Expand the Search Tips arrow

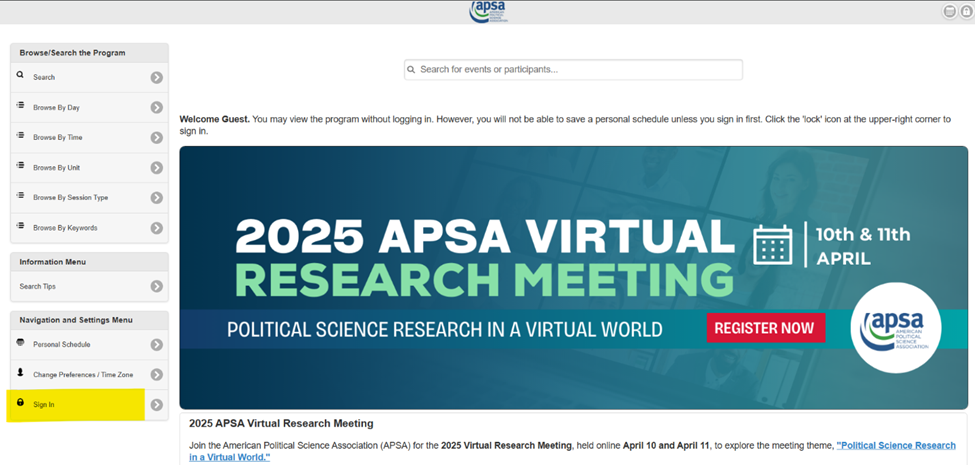coord(157,287)
